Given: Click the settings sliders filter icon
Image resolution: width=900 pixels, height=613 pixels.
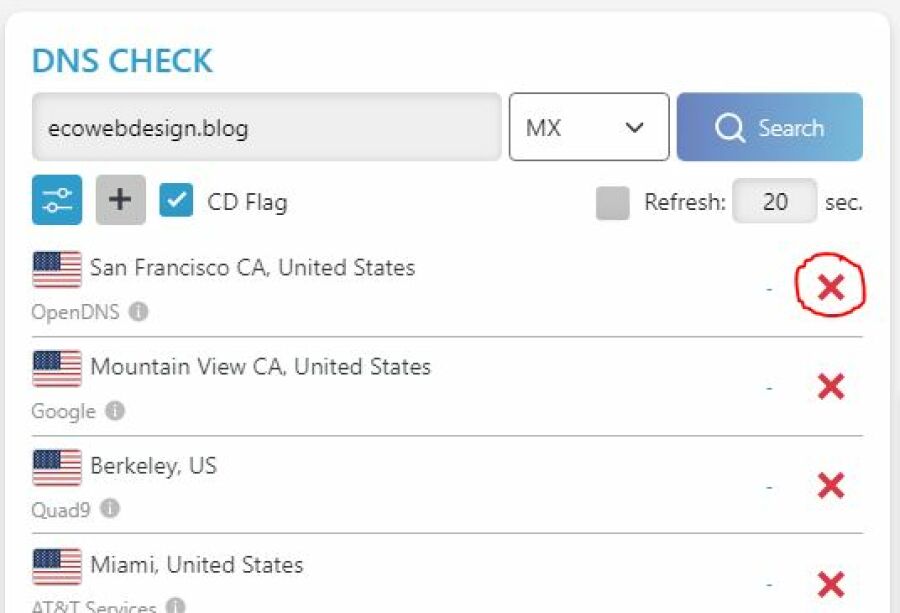Looking at the screenshot, I should pyautogui.click(x=57, y=200).
